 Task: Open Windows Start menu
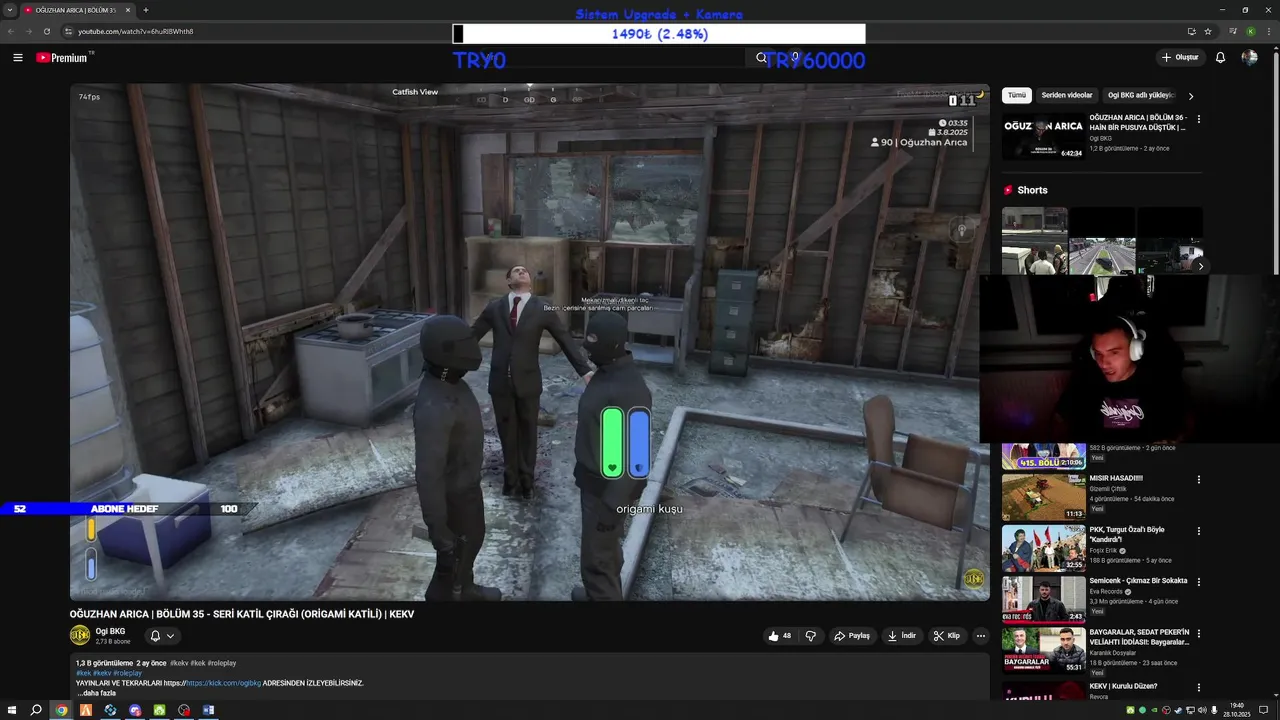11,710
